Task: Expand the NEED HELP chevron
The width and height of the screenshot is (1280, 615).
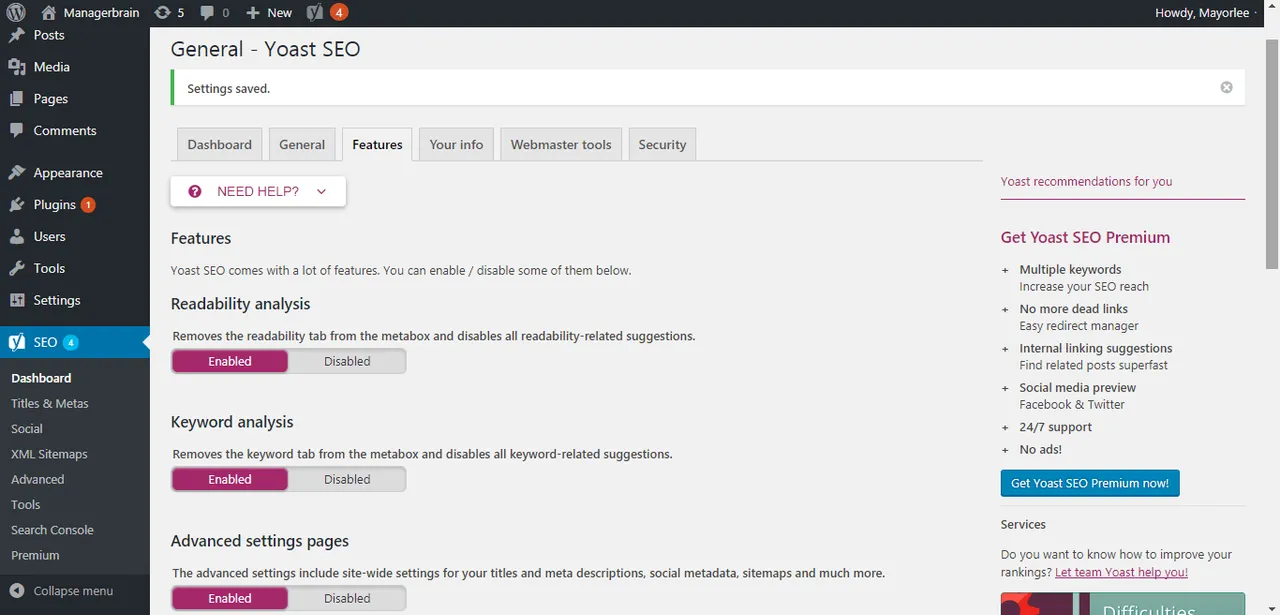Action: click(x=321, y=192)
